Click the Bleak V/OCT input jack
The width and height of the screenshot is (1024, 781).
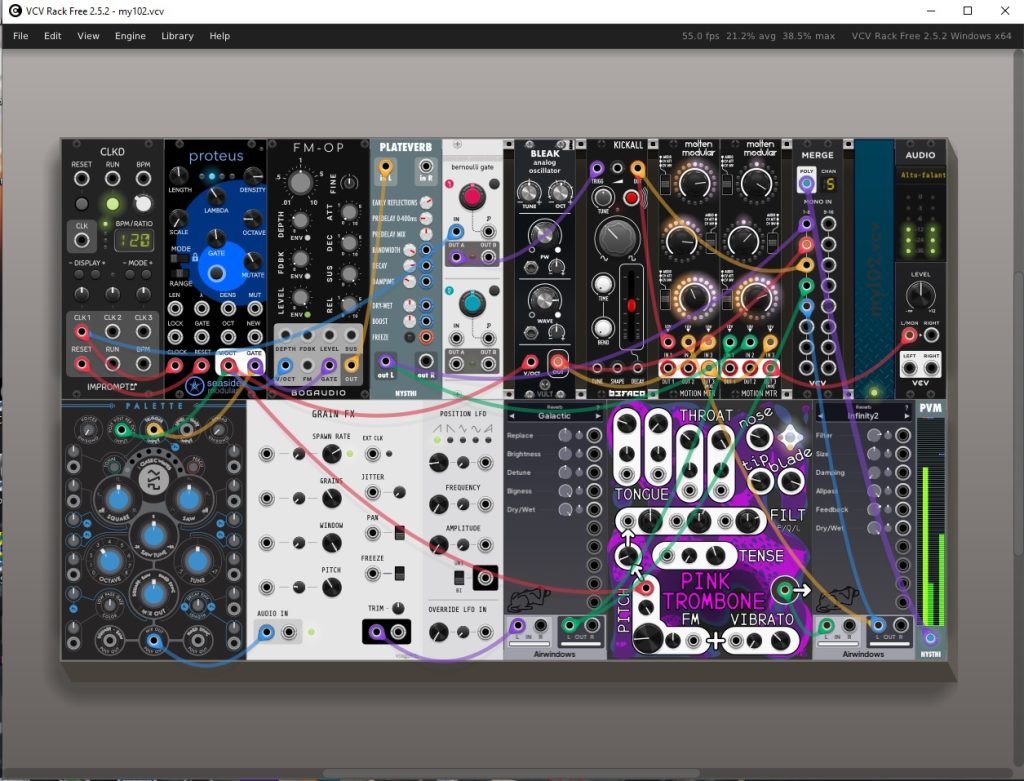pos(530,361)
